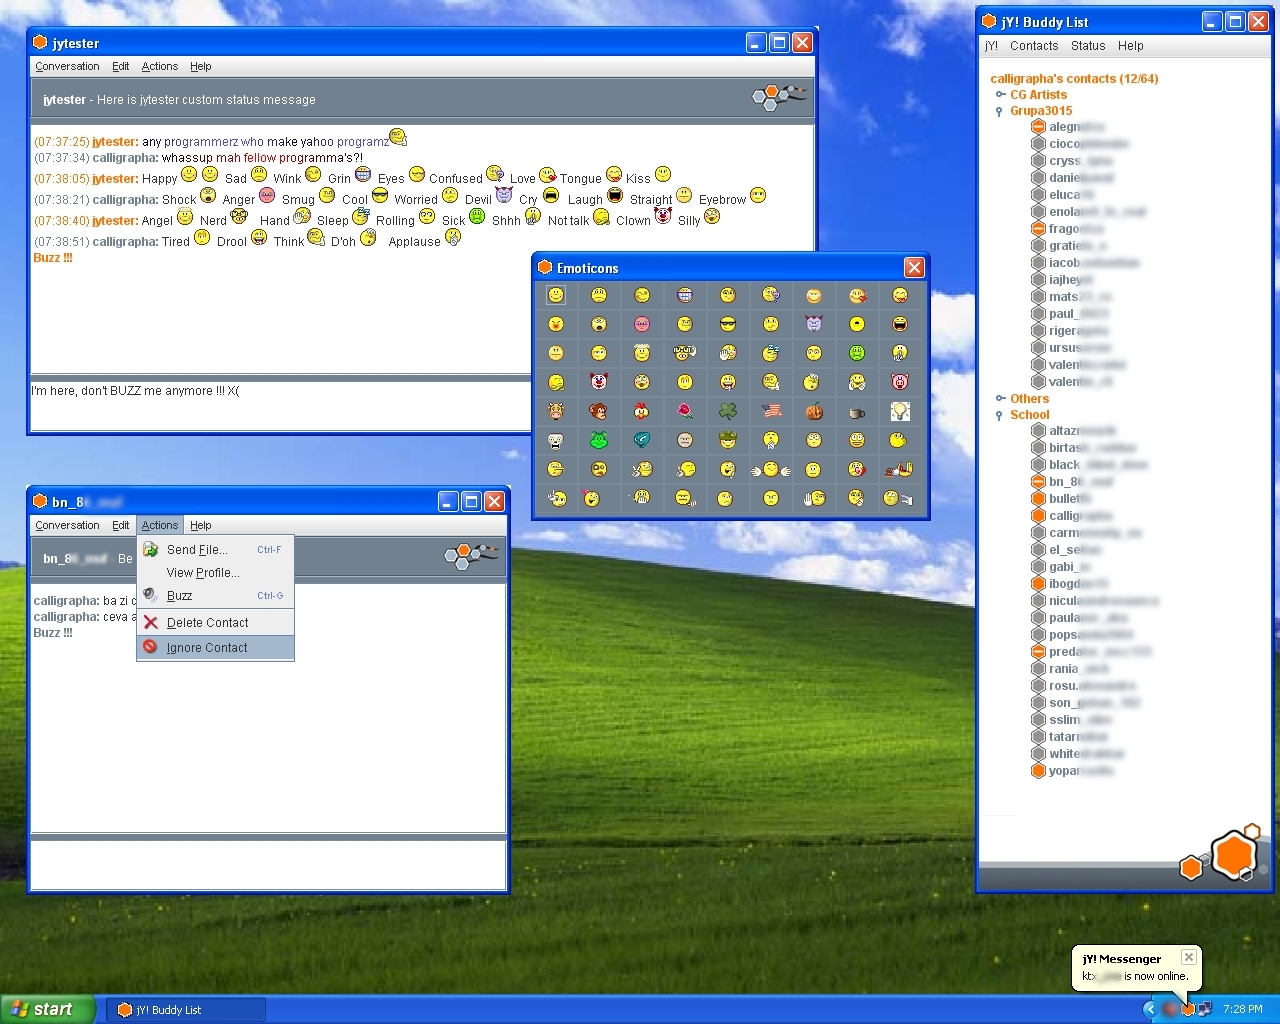Insert the cool sunglasses emoticon

[728, 324]
